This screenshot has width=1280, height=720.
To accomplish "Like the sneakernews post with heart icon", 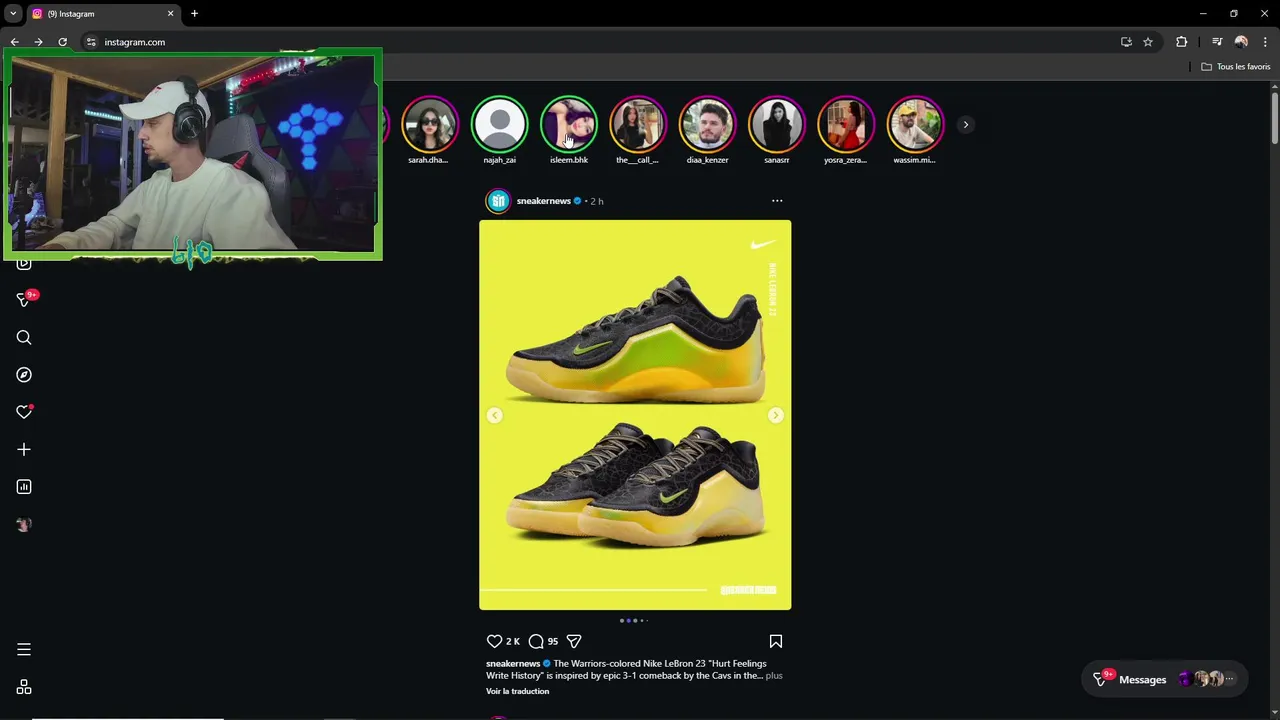I will pos(494,641).
